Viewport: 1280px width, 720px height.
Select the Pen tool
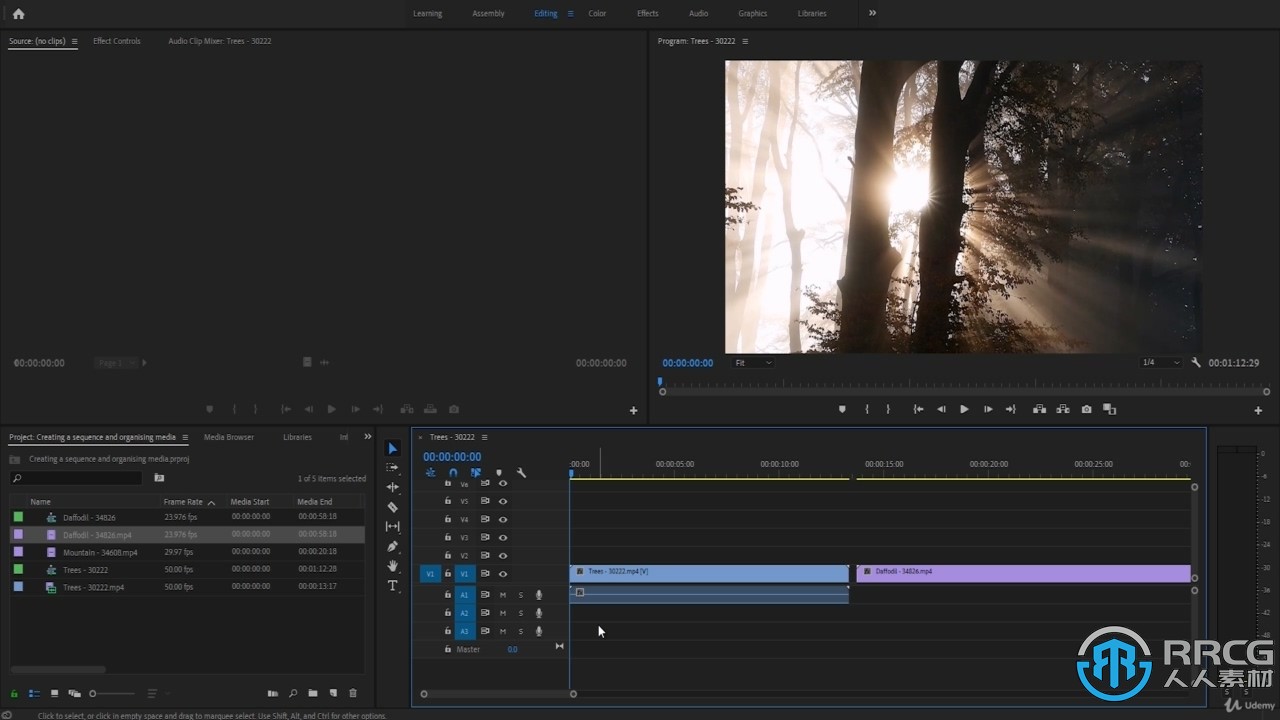pos(393,546)
